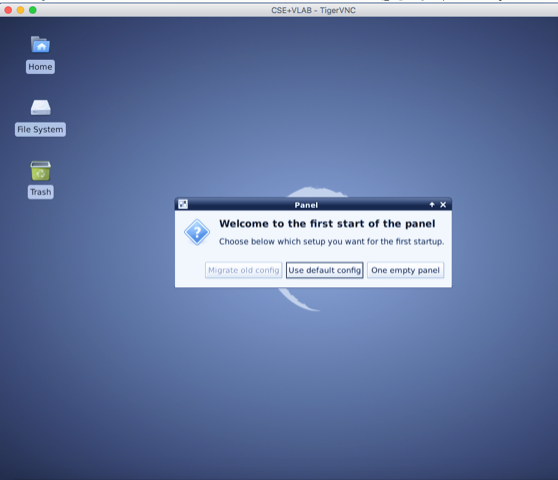Close the Panel dialog with X icon
558x480 pixels.
pos(443,205)
